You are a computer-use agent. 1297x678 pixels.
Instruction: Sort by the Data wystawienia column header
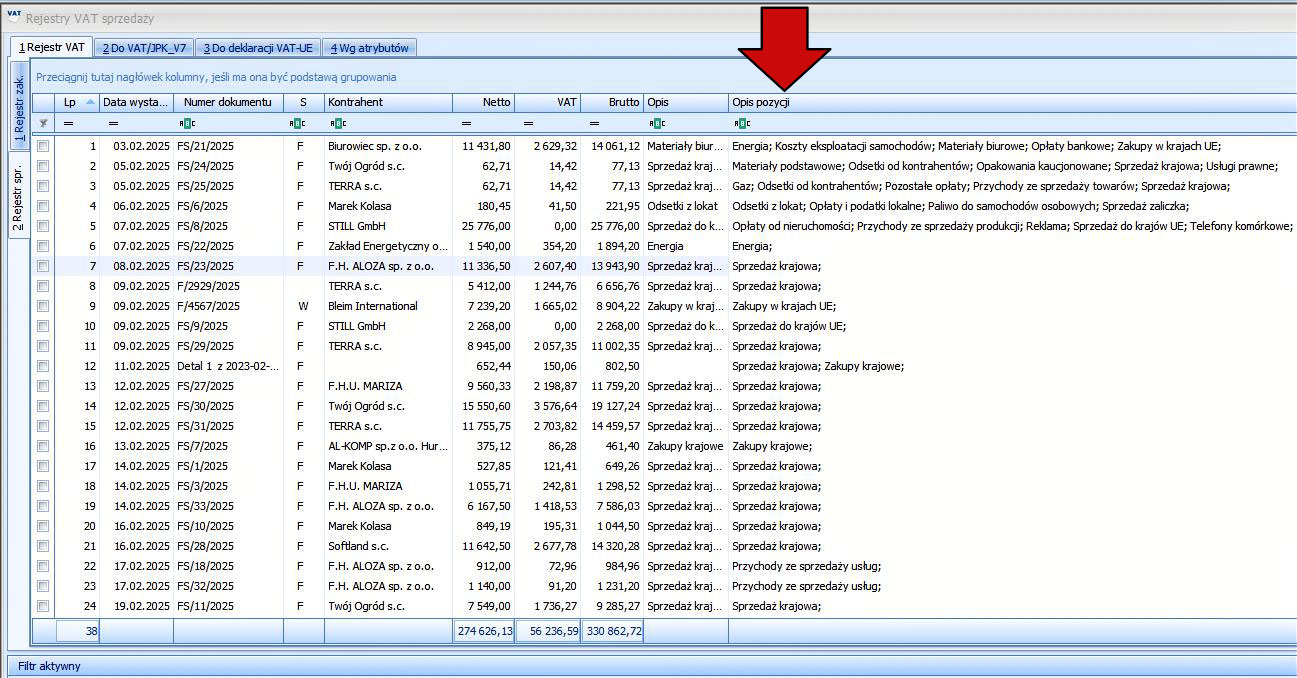[136, 102]
